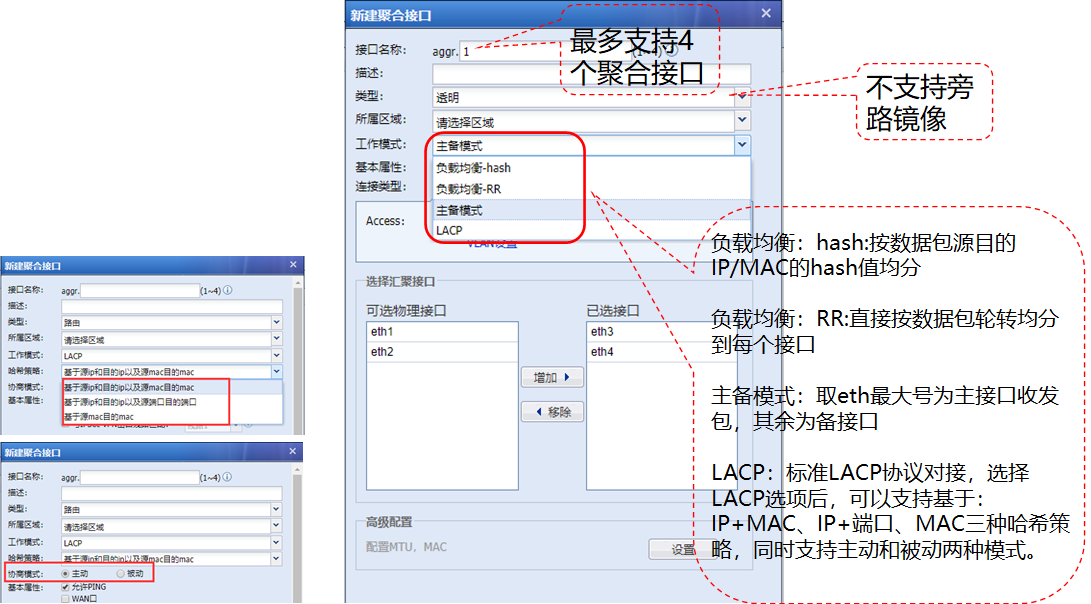Click 接口名称 field in 协商模式 dialog
This screenshot has height=604, width=1091.
140,477
